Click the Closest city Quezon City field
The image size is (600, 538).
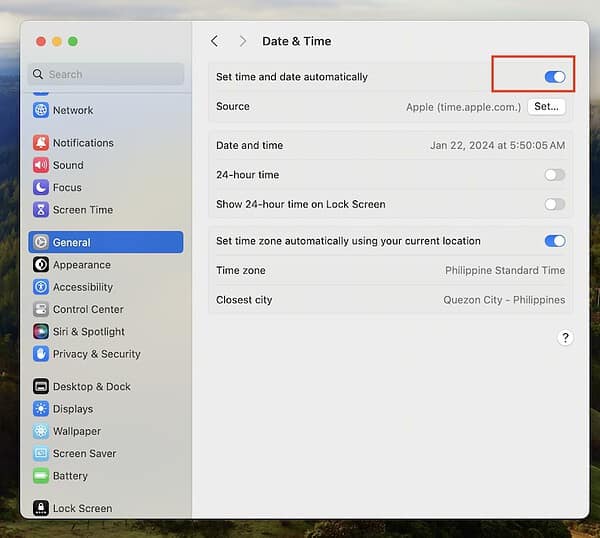504,300
